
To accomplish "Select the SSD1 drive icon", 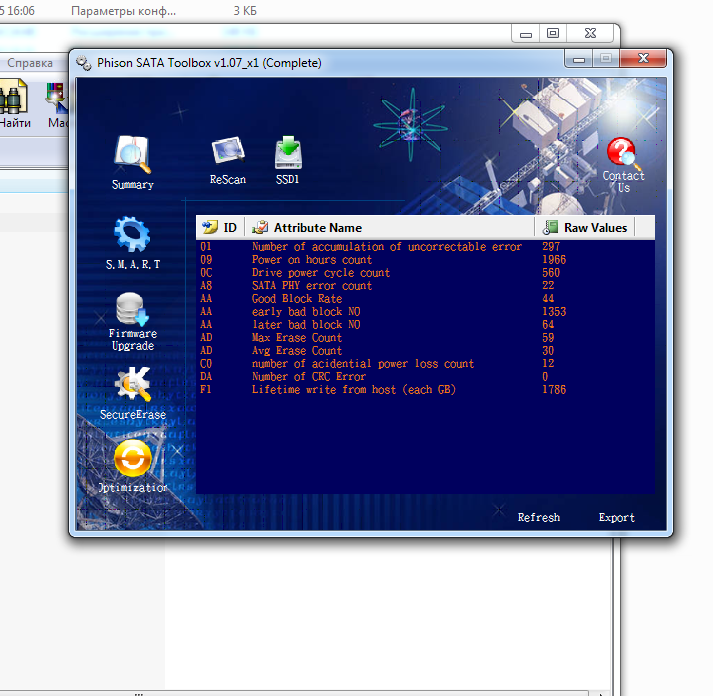I will coord(288,153).
